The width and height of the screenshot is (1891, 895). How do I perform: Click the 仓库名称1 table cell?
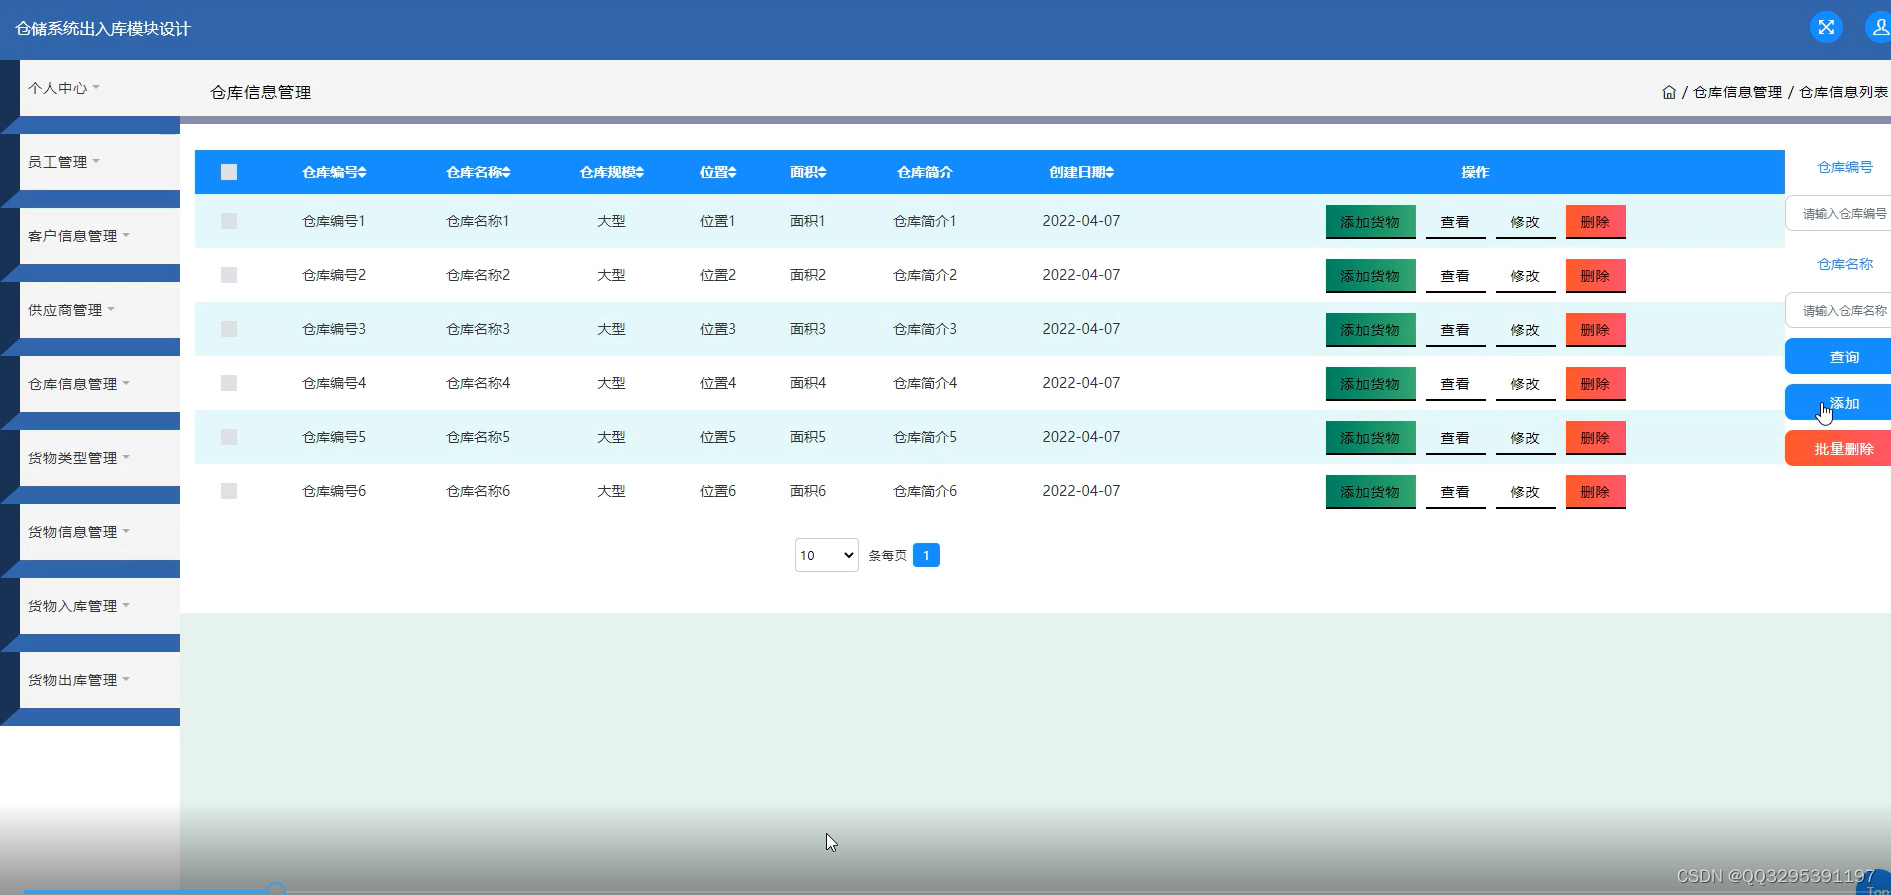point(478,221)
